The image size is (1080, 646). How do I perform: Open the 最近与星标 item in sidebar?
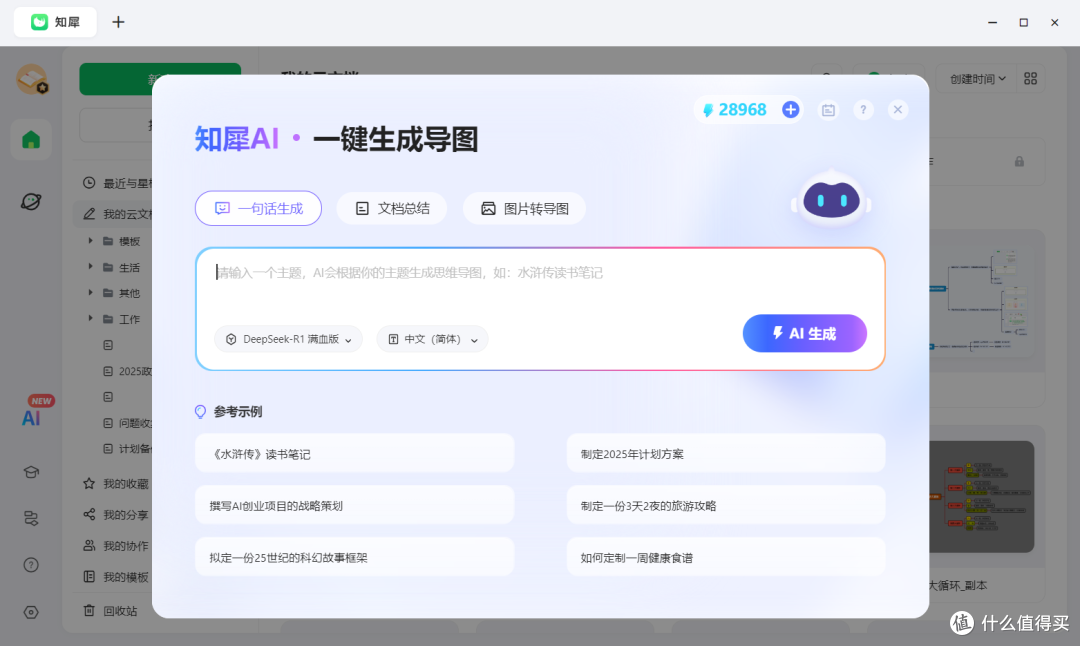(x=117, y=183)
